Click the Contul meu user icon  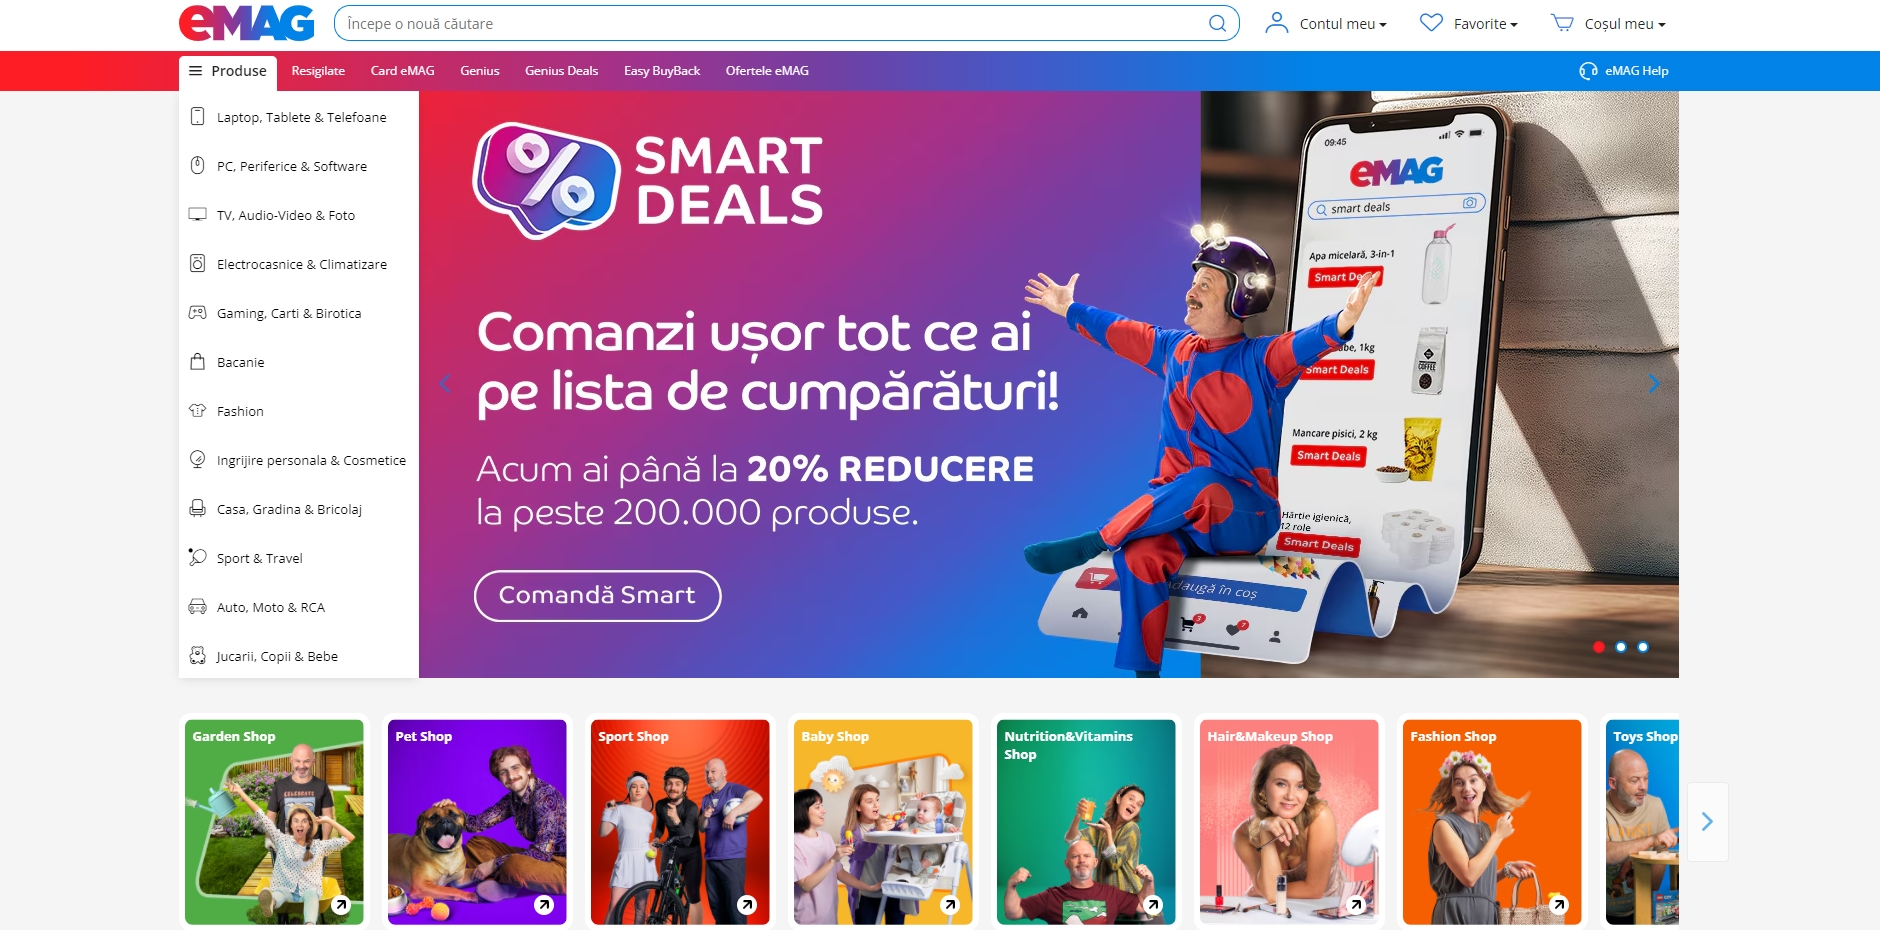click(x=1277, y=23)
